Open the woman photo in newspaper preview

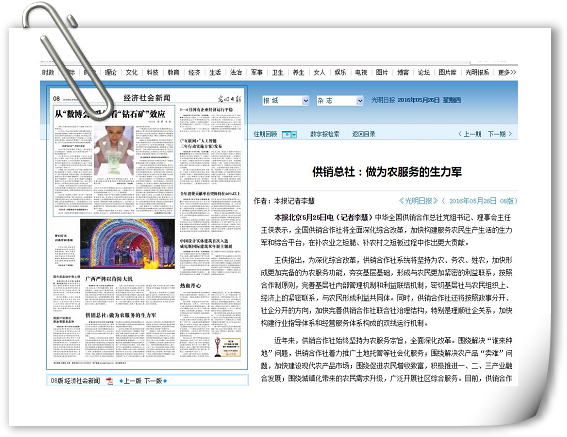tap(114, 150)
